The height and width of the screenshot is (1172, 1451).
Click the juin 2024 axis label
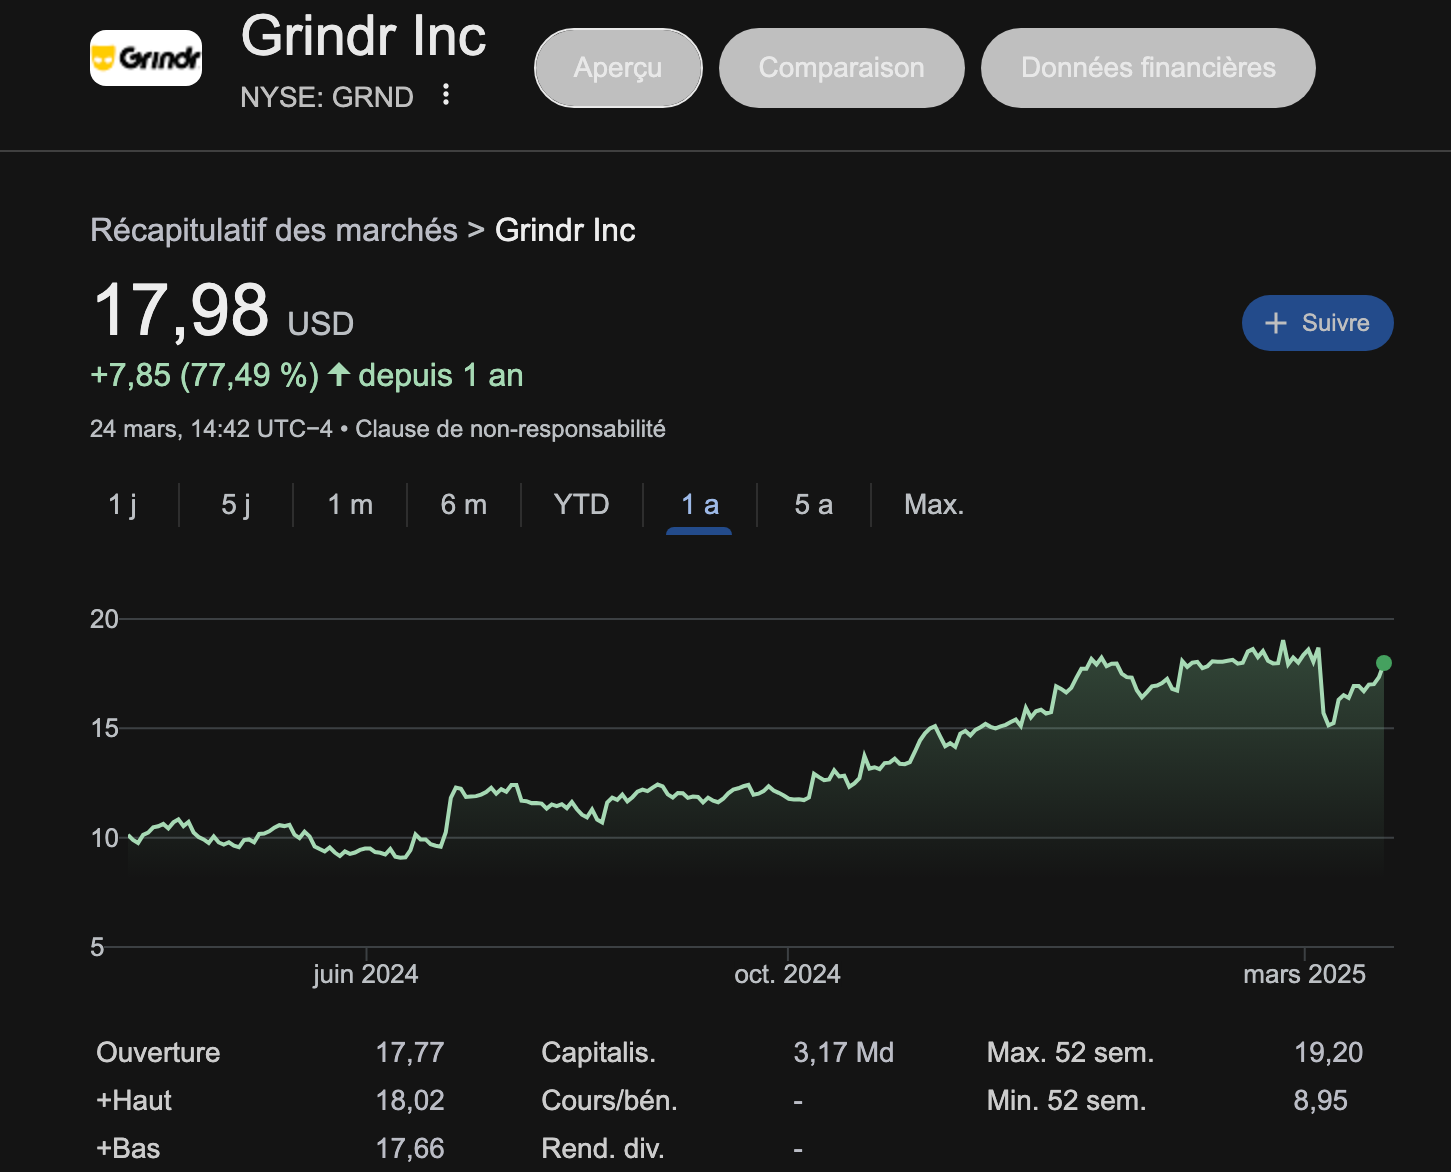[366, 974]
